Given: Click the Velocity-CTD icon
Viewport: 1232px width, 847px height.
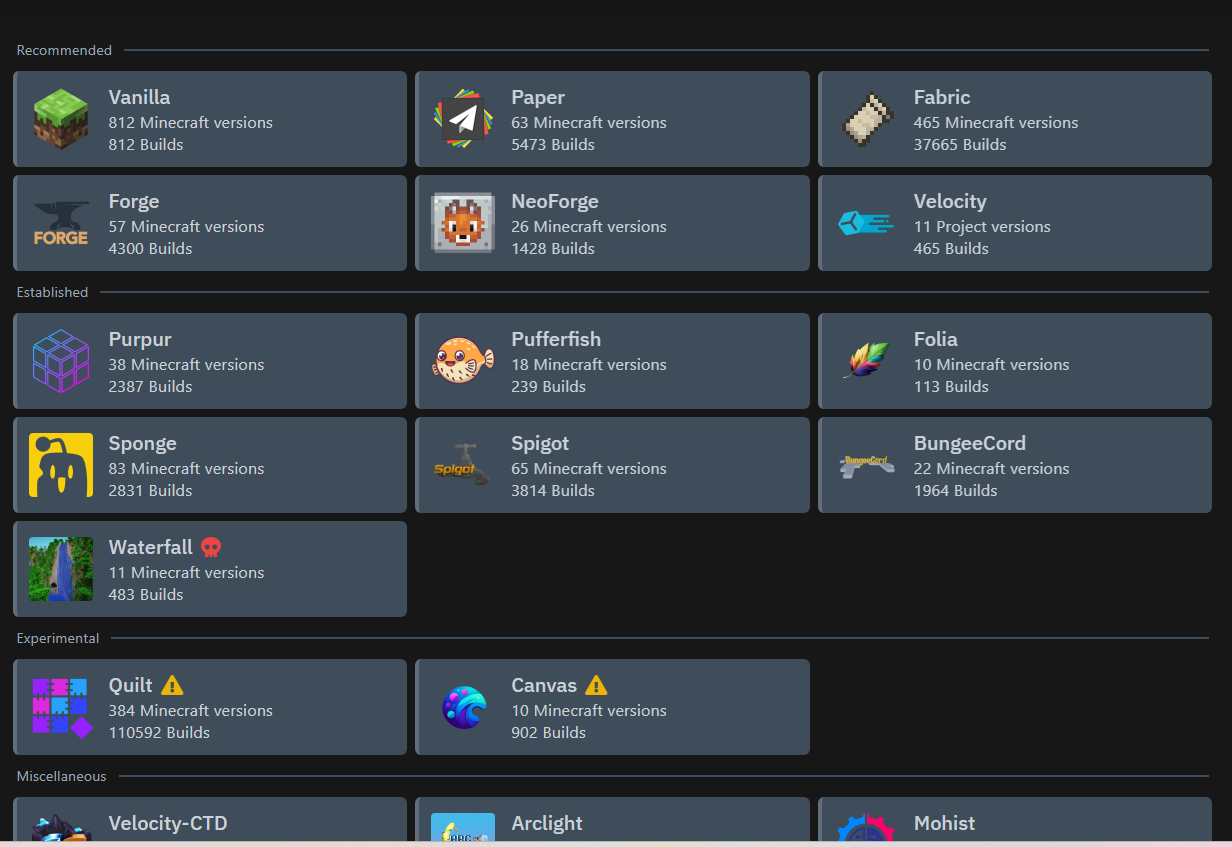Looking at the screenshot, I should (x=61, y=827).
